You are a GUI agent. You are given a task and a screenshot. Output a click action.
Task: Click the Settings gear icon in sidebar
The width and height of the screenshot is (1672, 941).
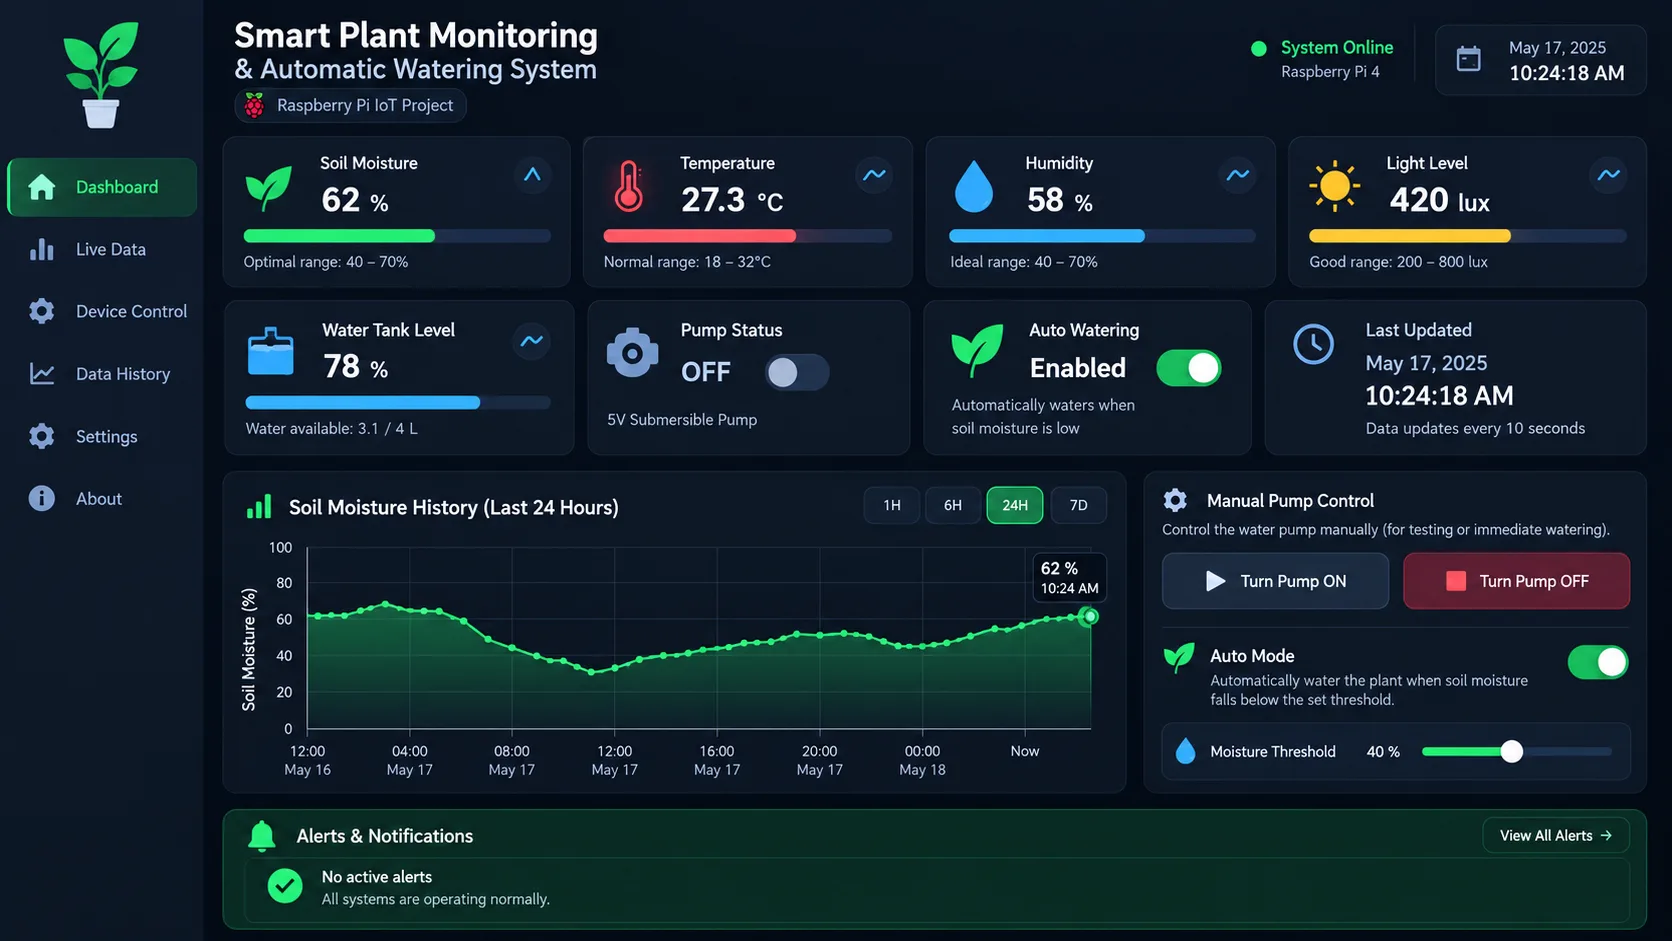tap(42, 436)
